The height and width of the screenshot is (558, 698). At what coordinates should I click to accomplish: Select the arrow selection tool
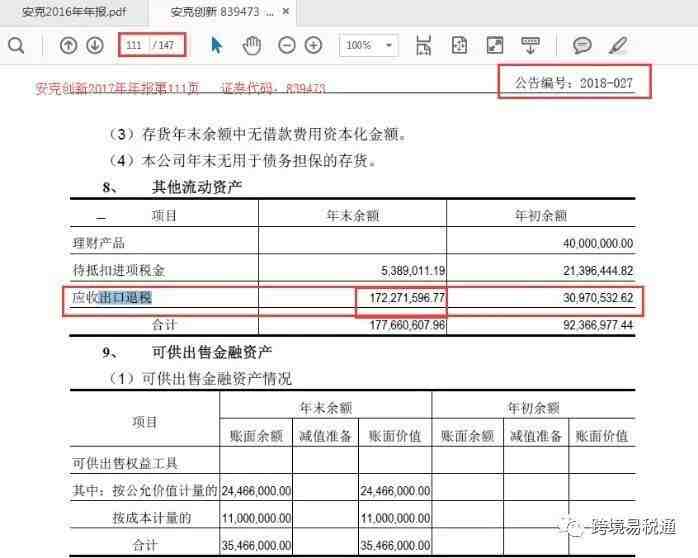tap(217, 46)
